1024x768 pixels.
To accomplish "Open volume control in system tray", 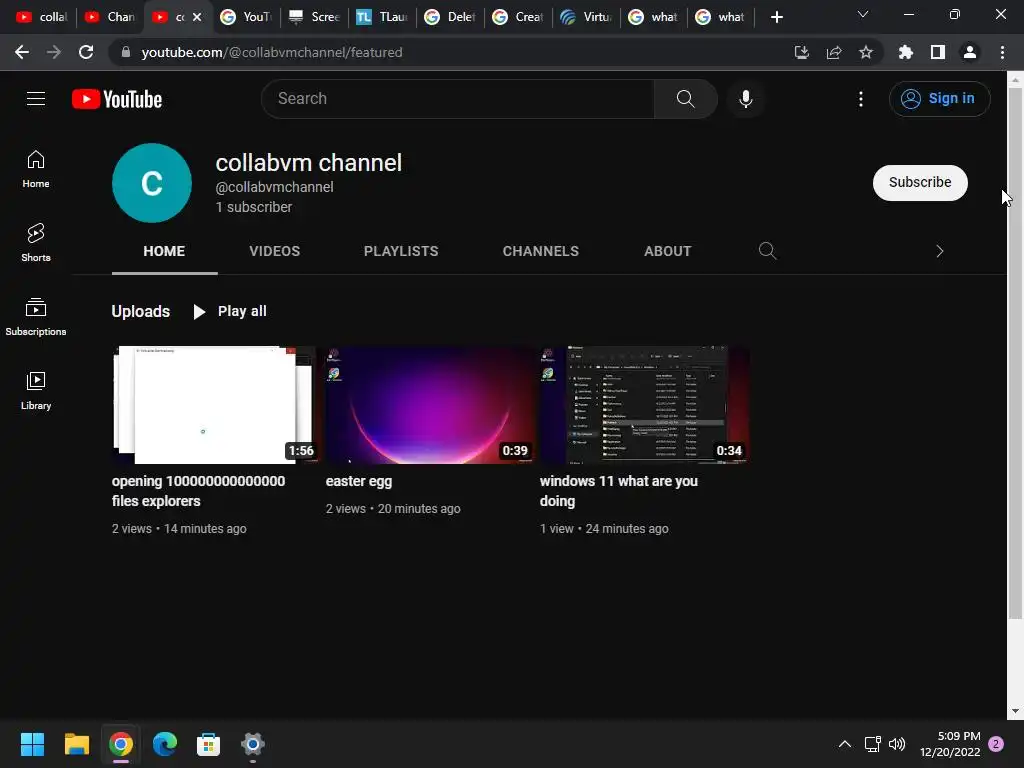I will click(x=897, y=744).
